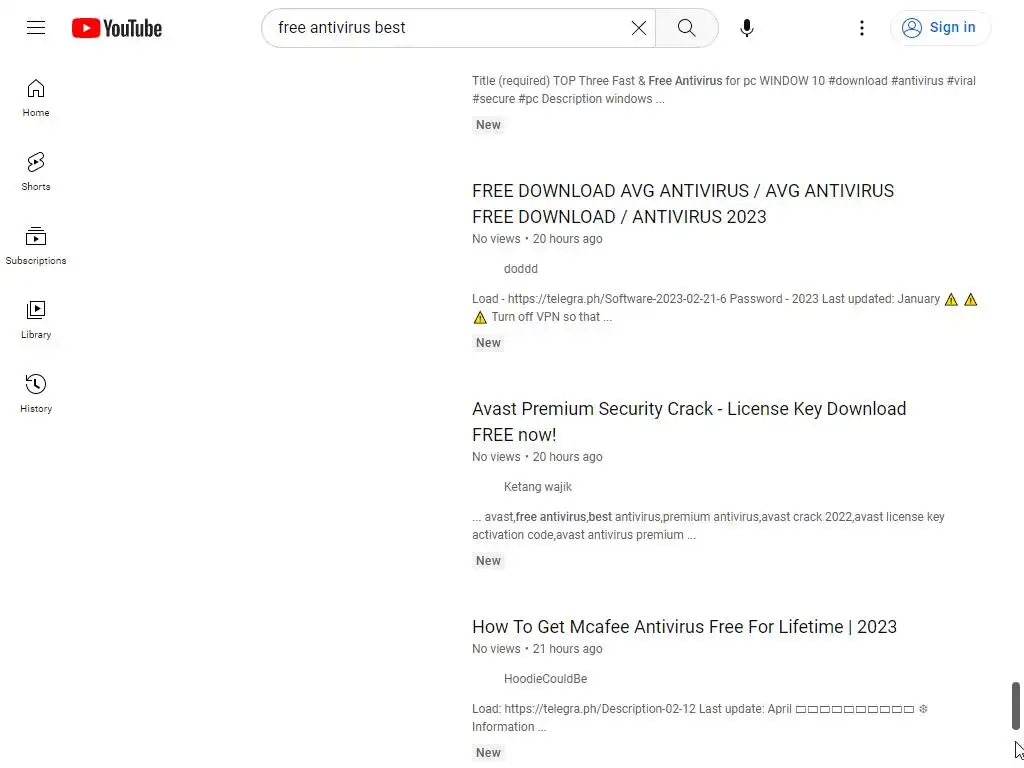Click the magnifier search button
The height and width of the screenshot is (768, 1024).
[686, 28]
